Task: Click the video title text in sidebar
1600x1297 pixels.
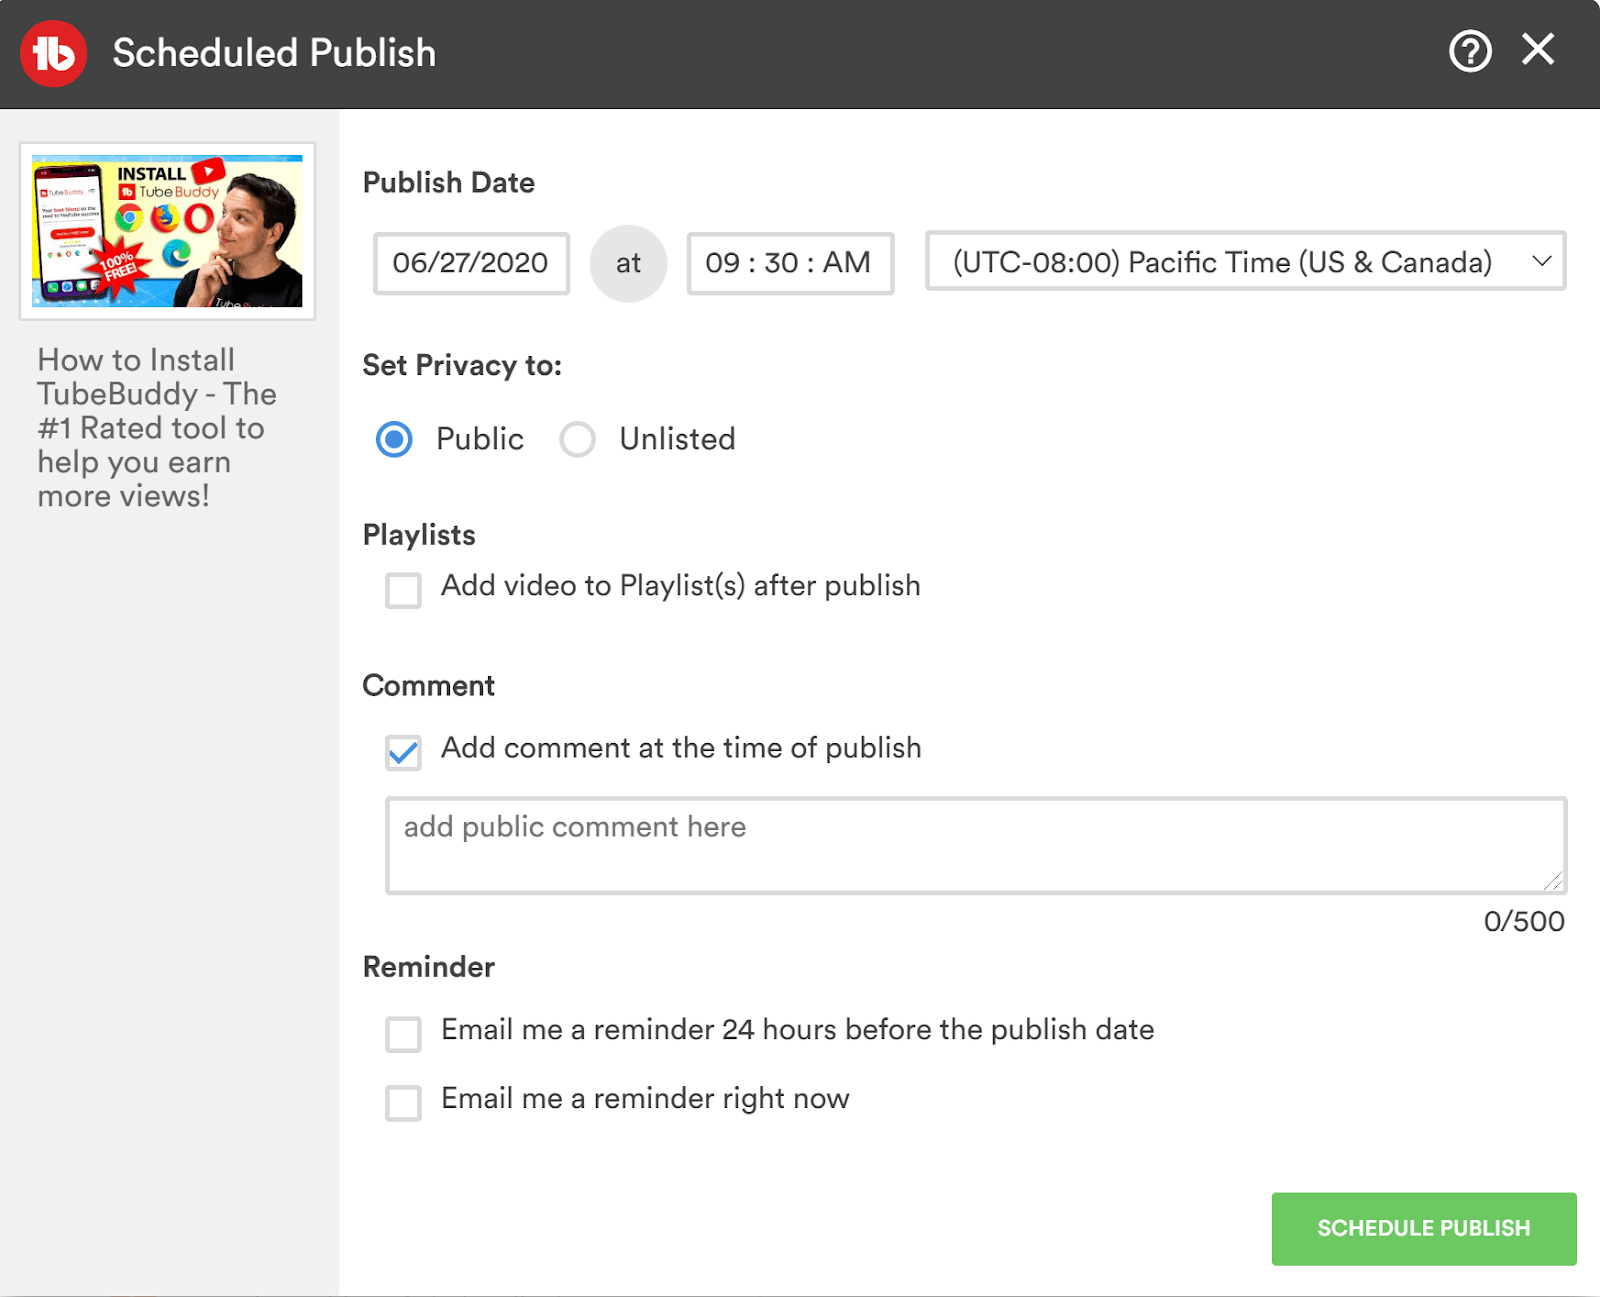Action: [x=157, y=428]
